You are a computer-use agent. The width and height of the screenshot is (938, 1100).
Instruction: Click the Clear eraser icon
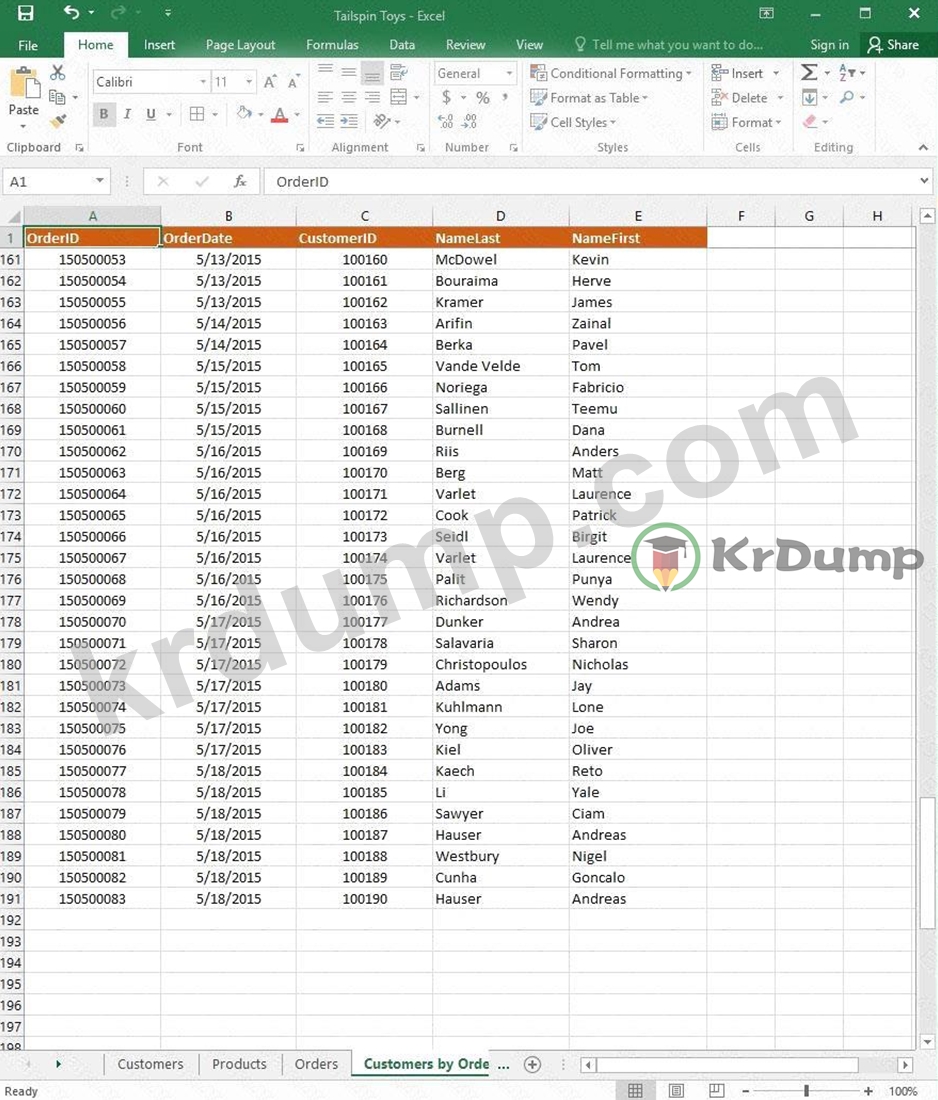click(810, 121)
